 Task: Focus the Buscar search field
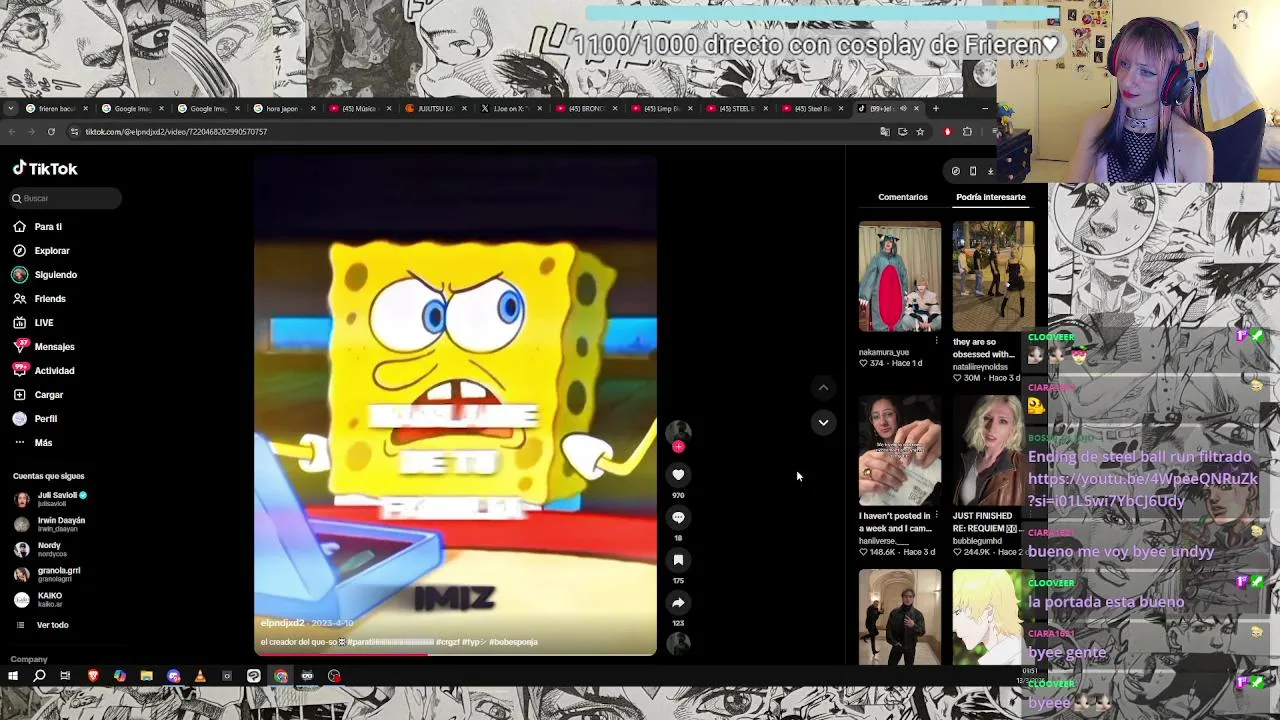point(66,198)
